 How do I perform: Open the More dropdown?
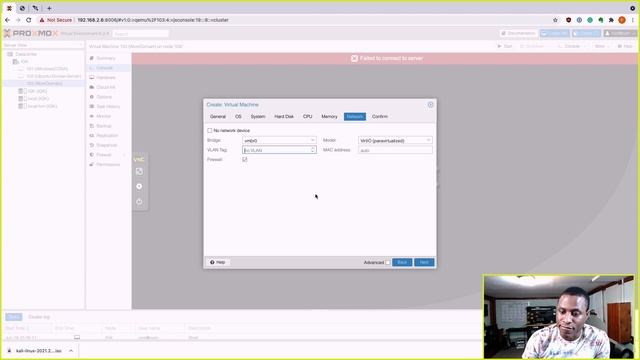pos(601,47)
